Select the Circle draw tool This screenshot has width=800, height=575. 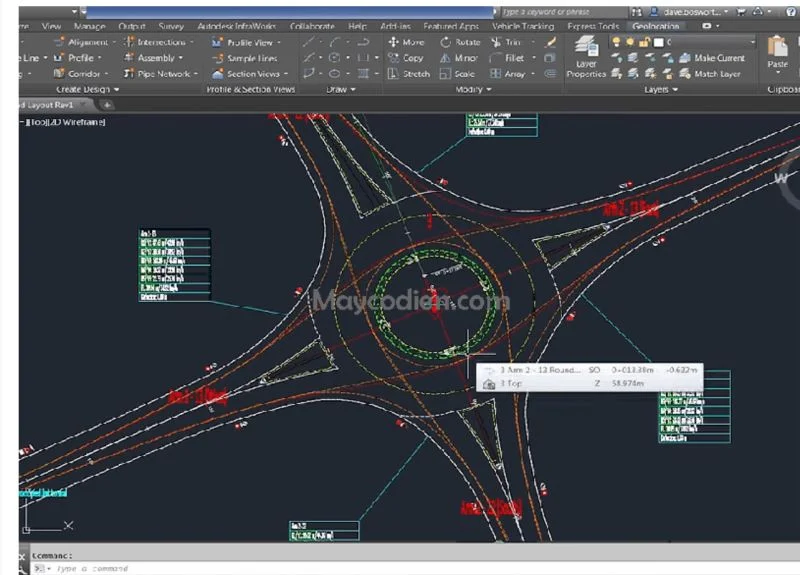[335, 58]
